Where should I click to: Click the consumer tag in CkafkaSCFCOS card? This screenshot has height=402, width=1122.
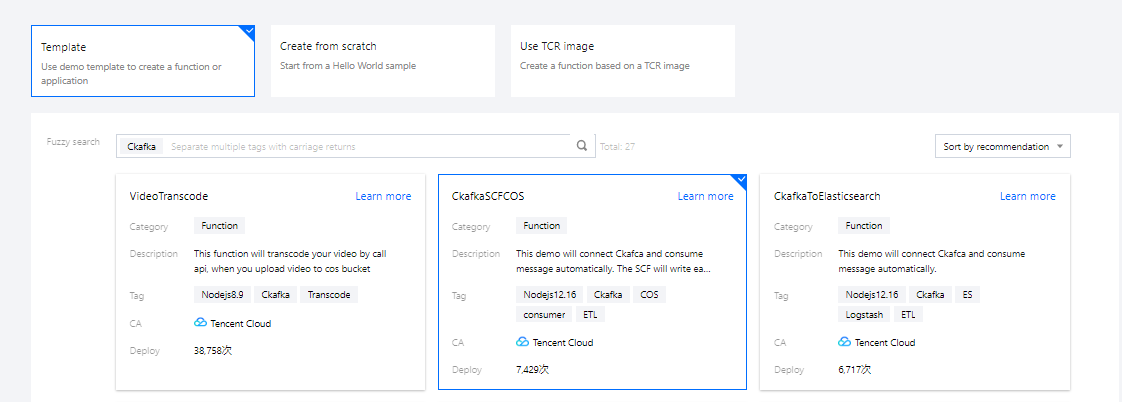[x=544, y=314]
